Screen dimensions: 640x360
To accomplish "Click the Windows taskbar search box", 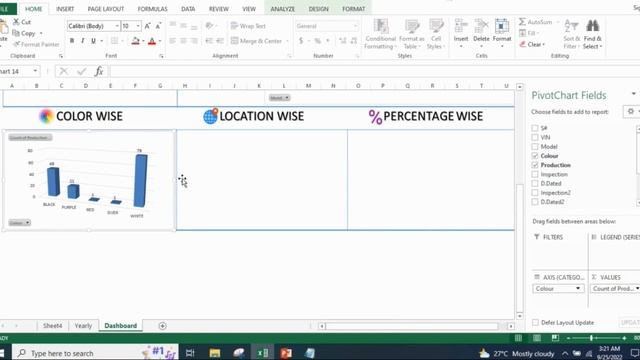I will pyautogui.click(x=95, y=353).
